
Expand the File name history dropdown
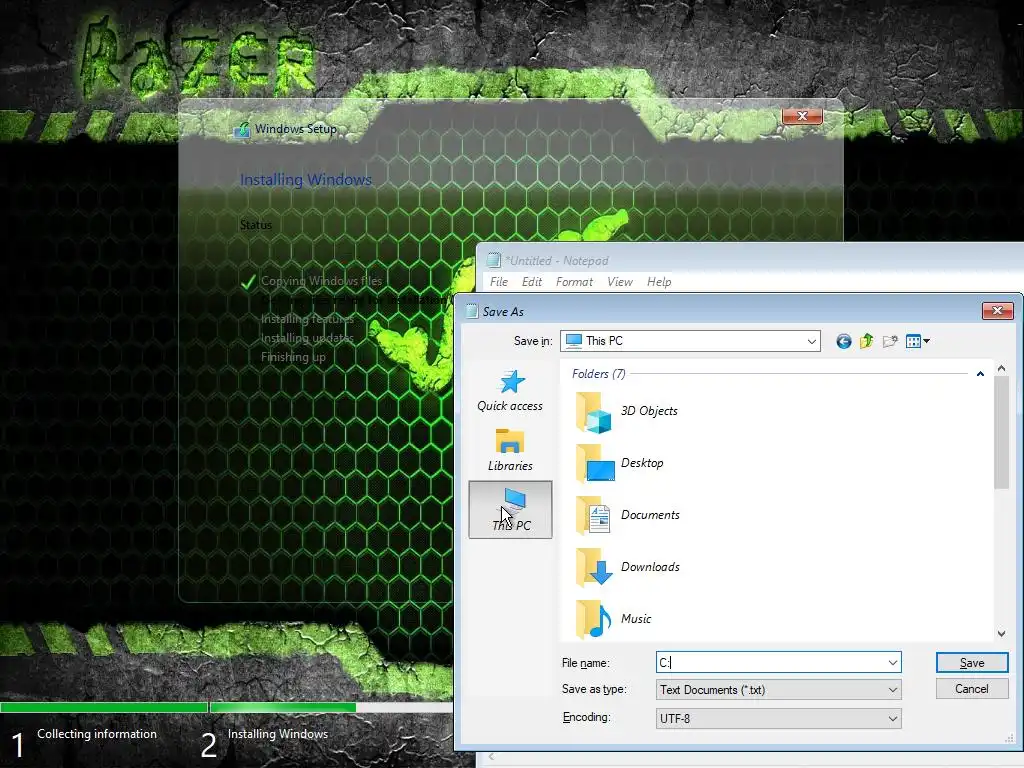[x=892, y=663]
